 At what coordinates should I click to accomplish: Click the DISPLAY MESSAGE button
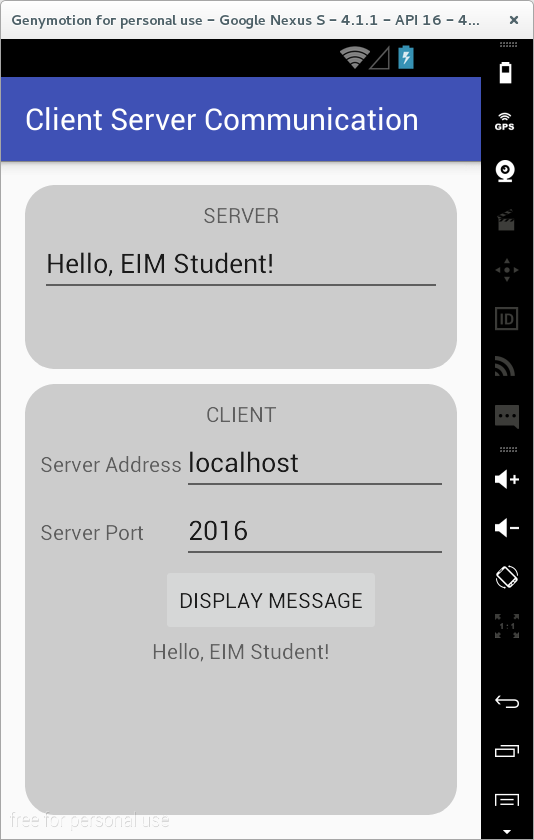tap(270, 600)
